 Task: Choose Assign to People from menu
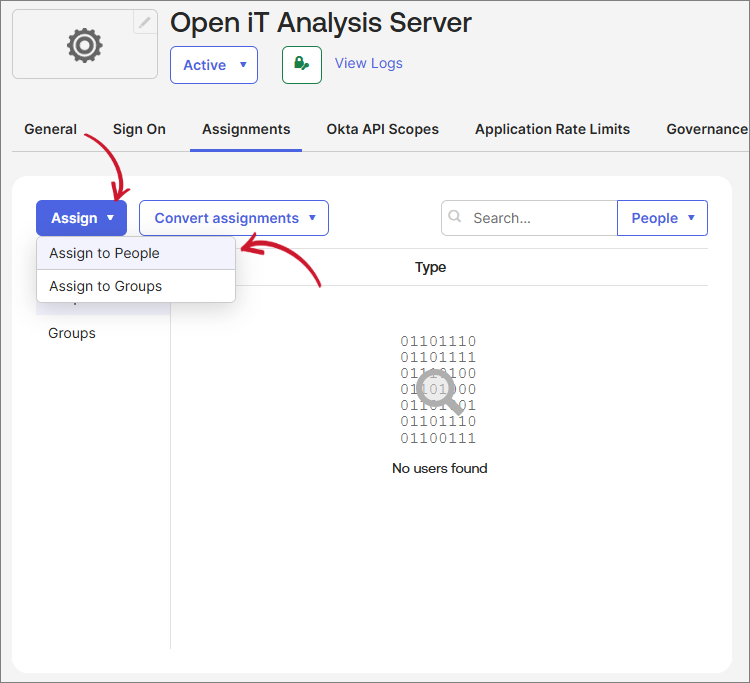136,253
